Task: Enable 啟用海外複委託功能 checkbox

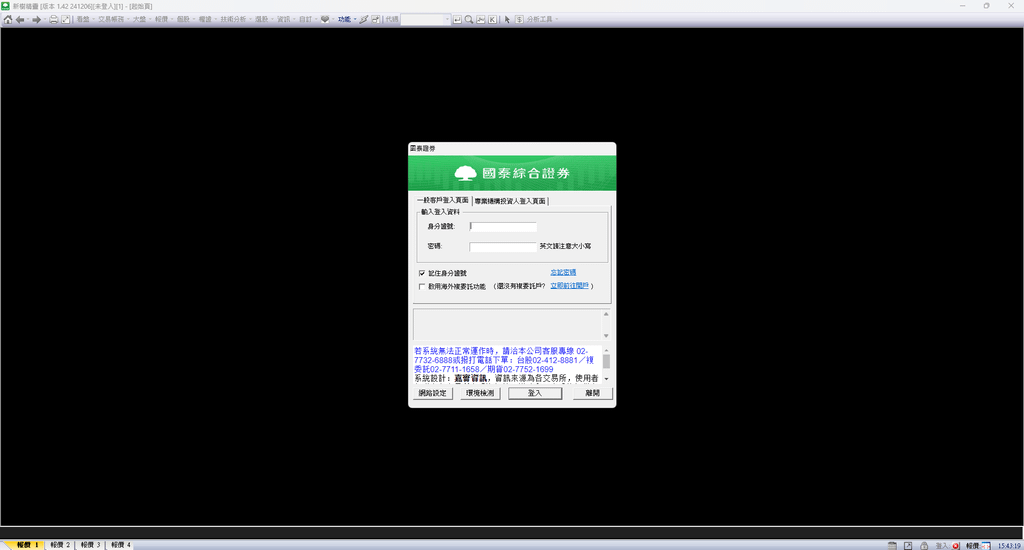Action: (422, 286)
